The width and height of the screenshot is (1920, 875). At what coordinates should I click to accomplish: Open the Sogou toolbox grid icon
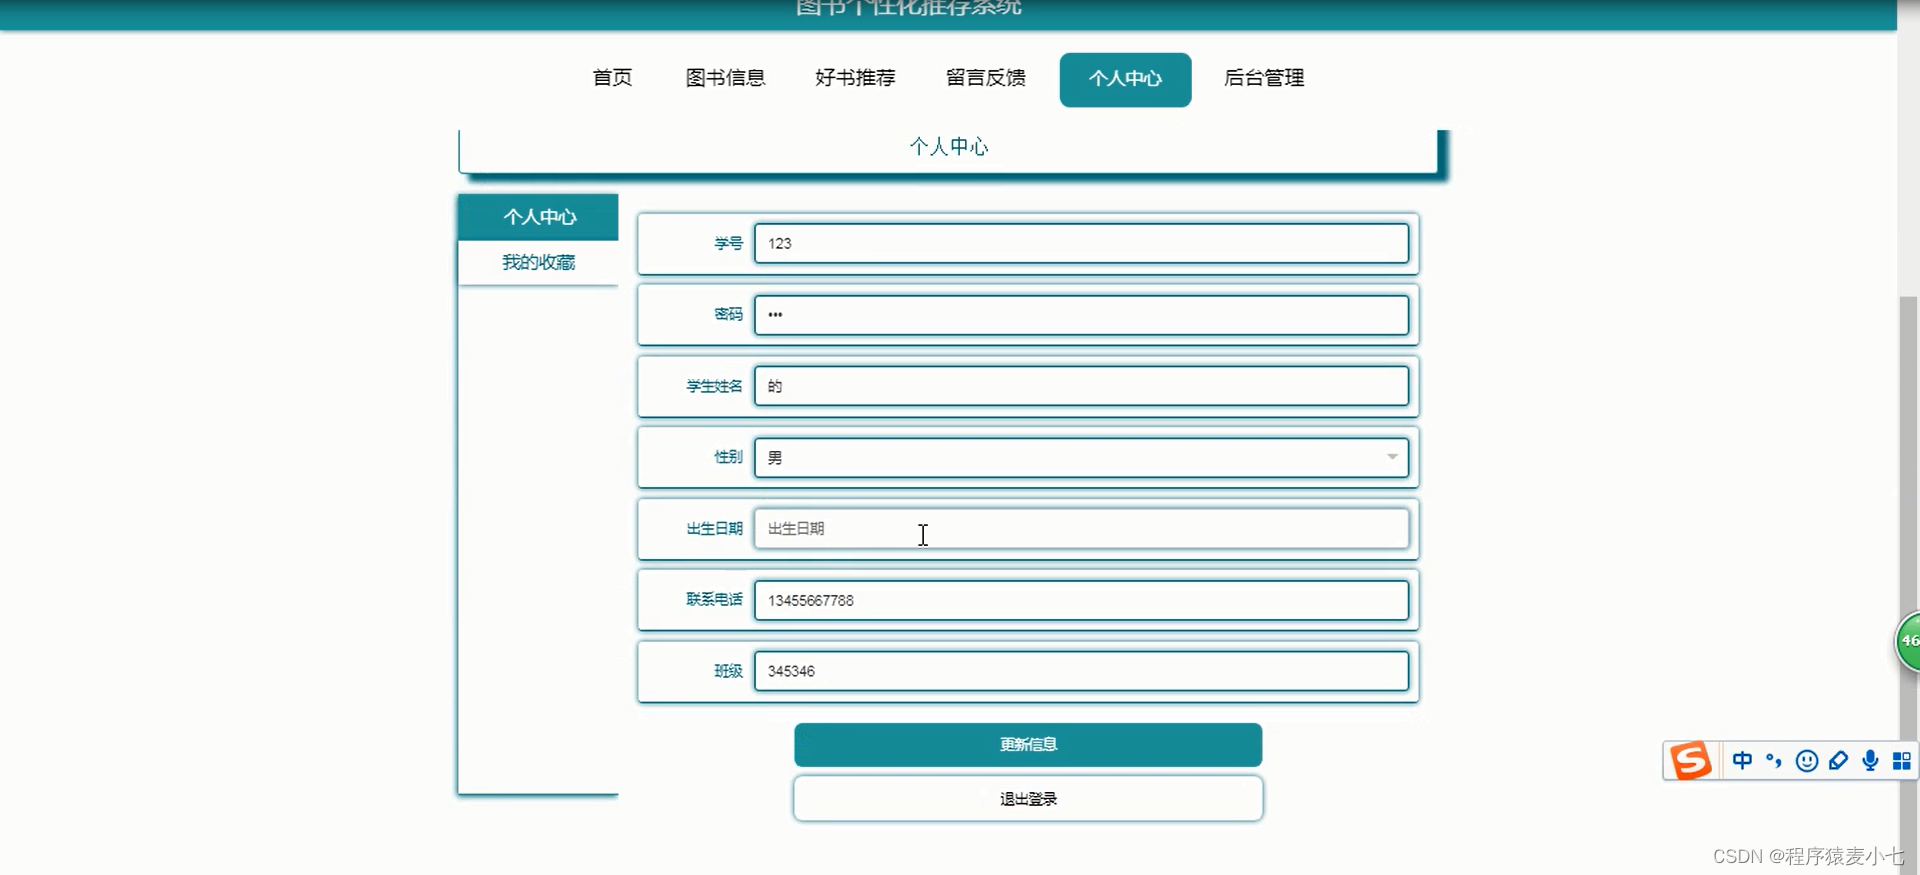pyautogui.click(x=1902, y=761)
